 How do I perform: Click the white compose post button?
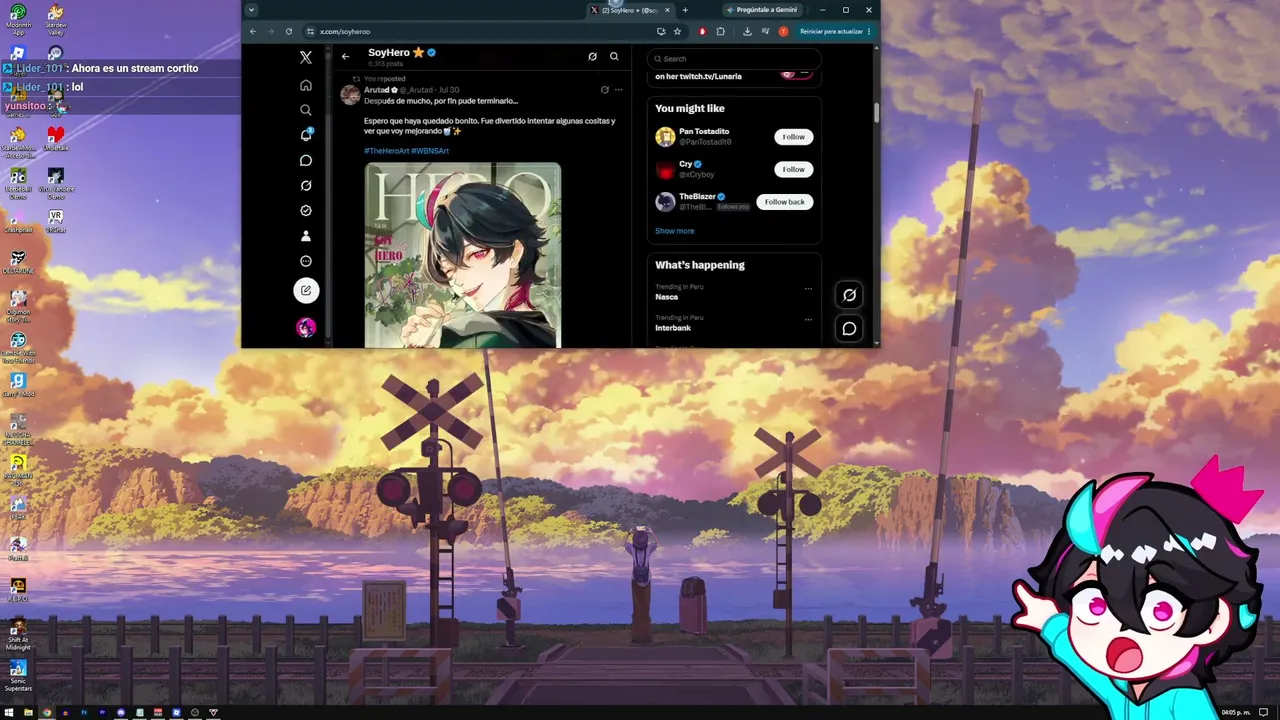pos(306,290)
